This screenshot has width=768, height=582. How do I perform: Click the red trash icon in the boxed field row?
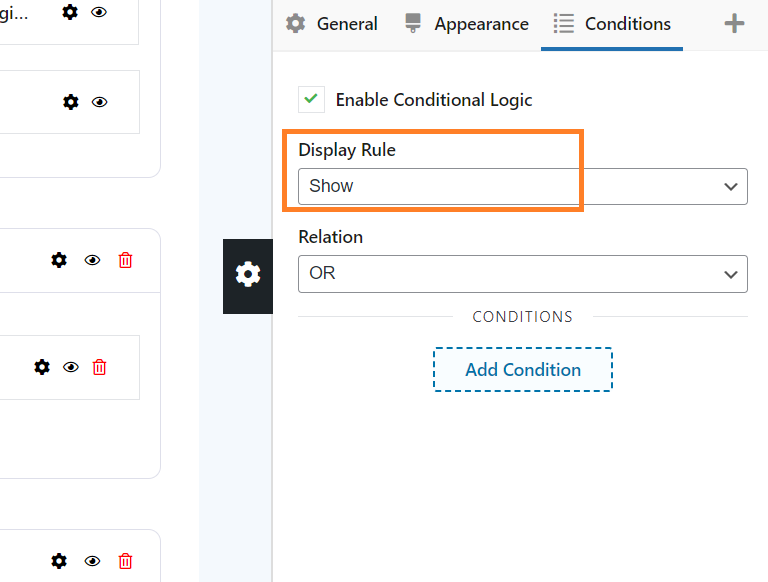pyautogui.click(x=99, y=367)
